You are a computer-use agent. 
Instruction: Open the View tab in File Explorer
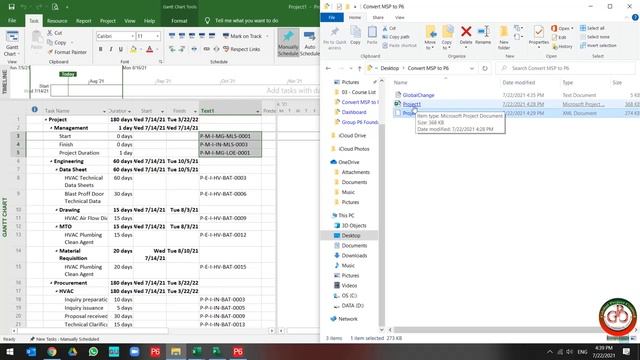coord(400,18)
